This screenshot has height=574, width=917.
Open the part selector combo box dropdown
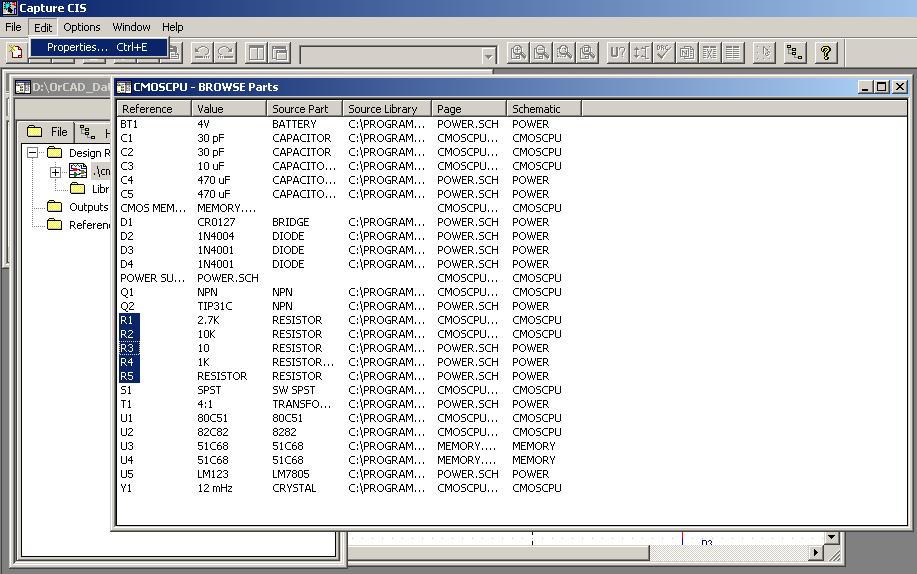click(x=488, y=56)
